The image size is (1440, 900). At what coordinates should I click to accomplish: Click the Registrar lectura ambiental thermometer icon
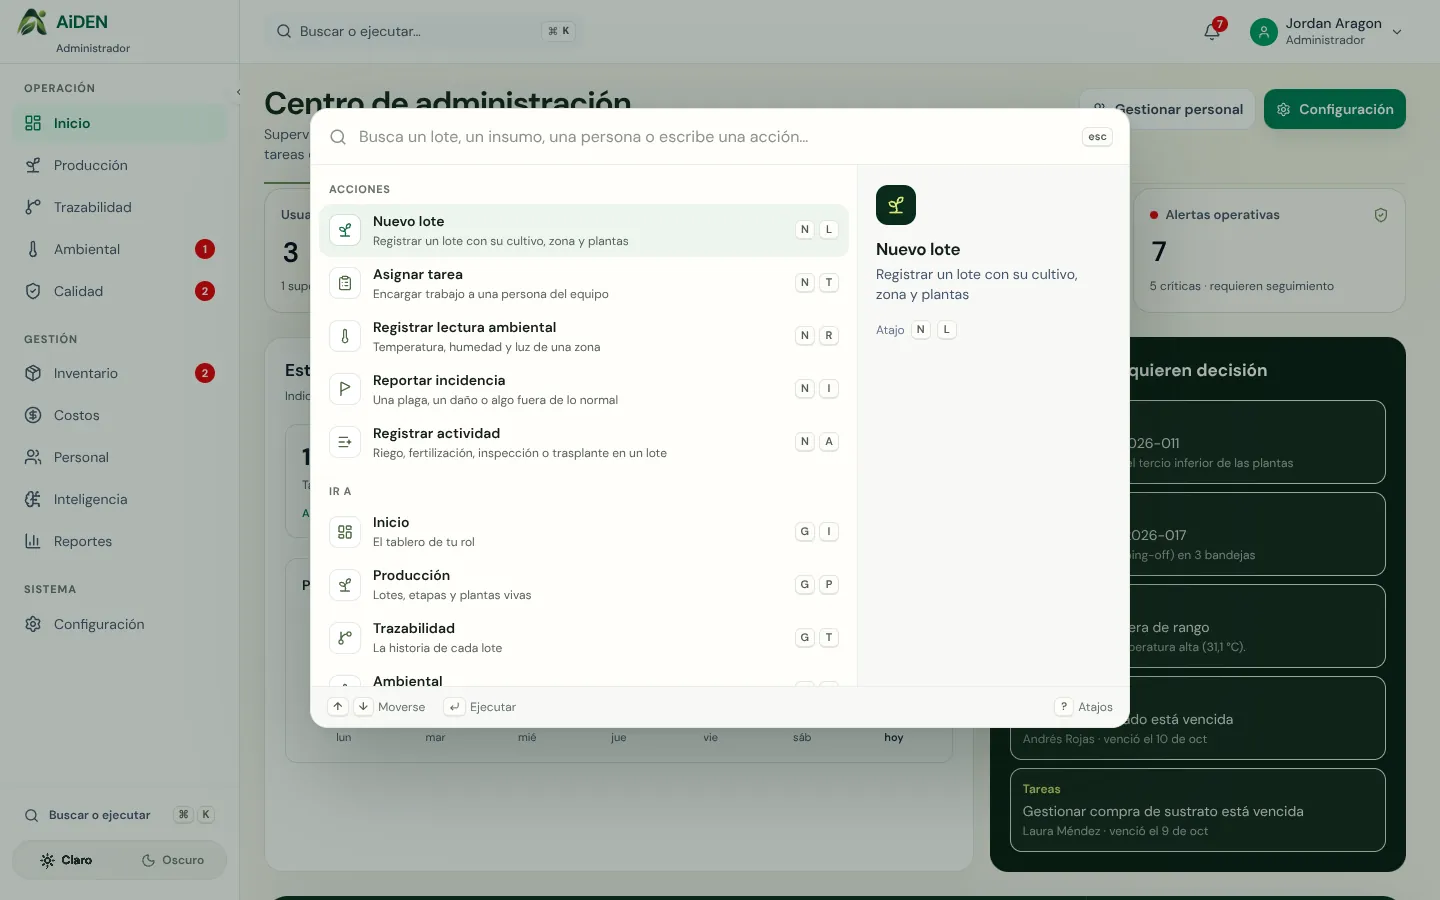pyautogui.click(x=345, y=336)
